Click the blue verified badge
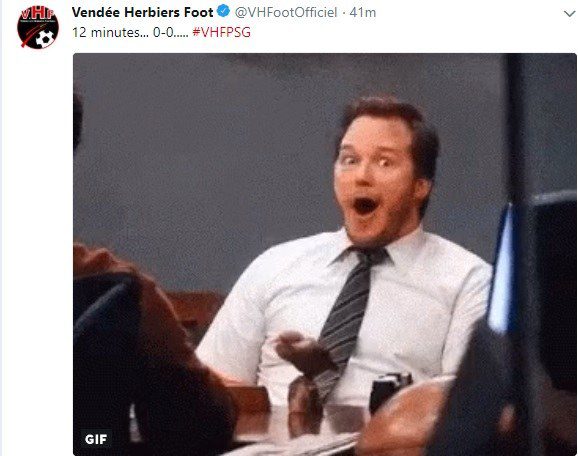578x456 pixels. pos(223,11)
